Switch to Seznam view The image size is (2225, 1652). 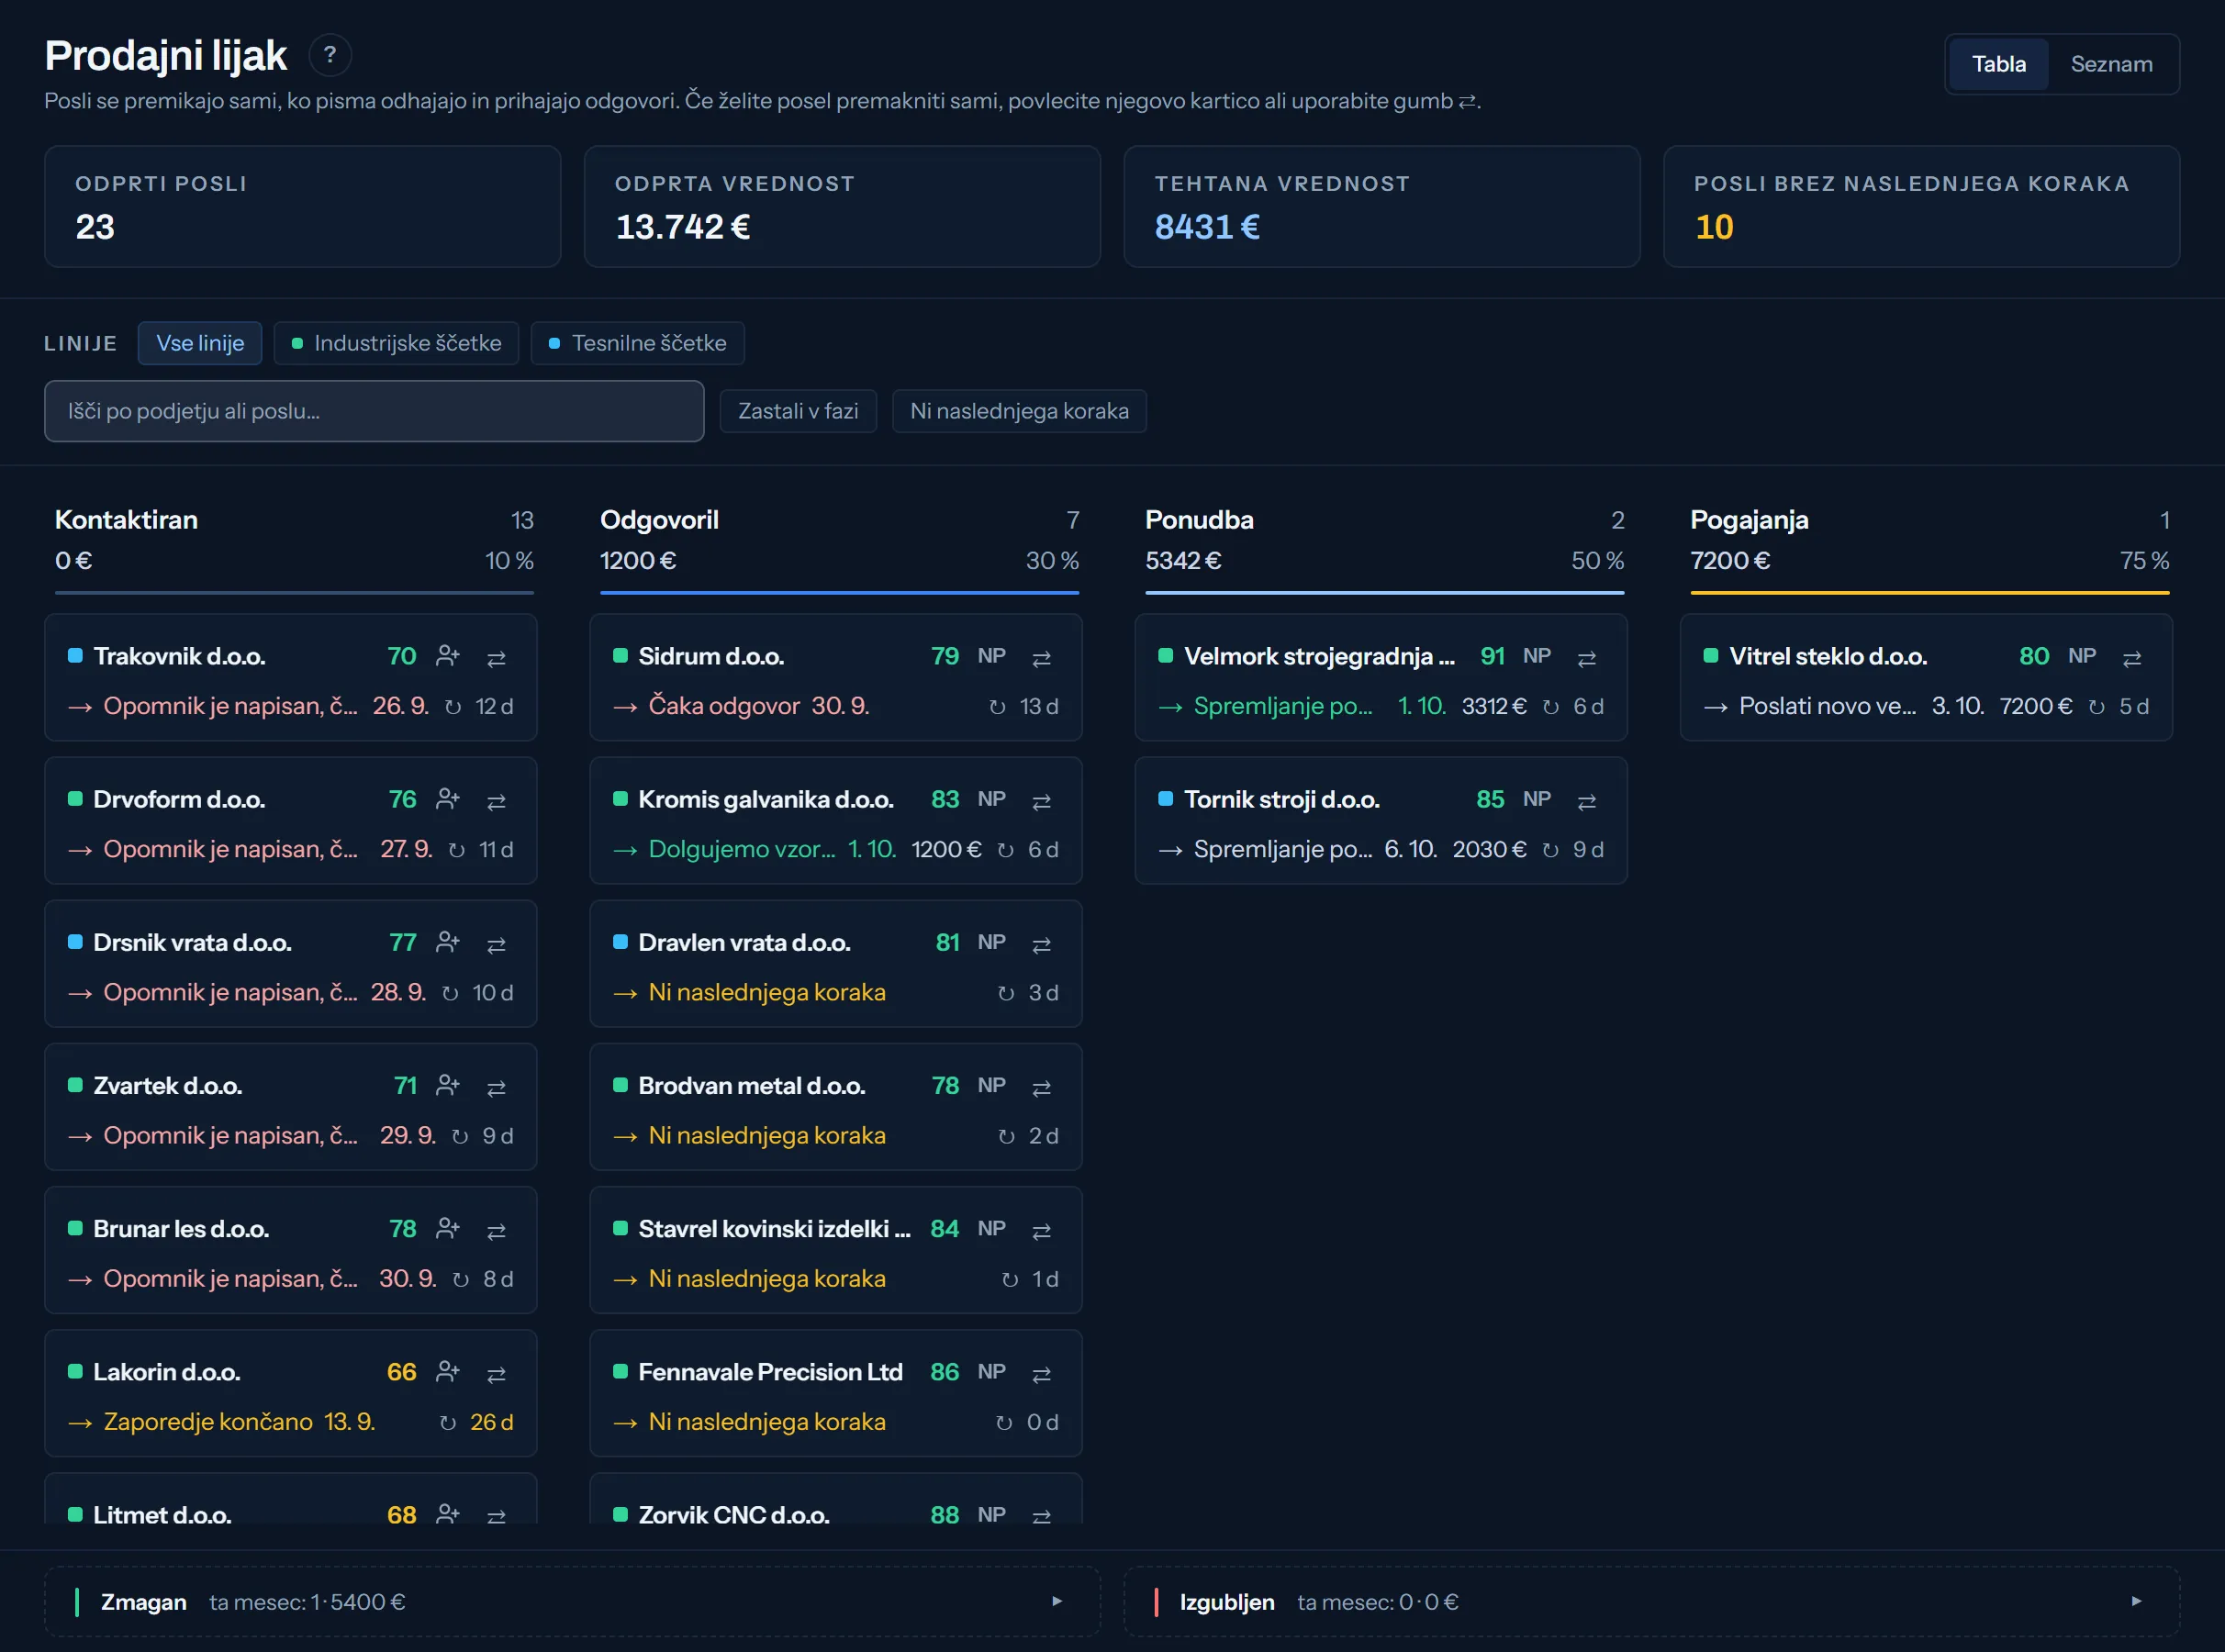coord(2111,64)
